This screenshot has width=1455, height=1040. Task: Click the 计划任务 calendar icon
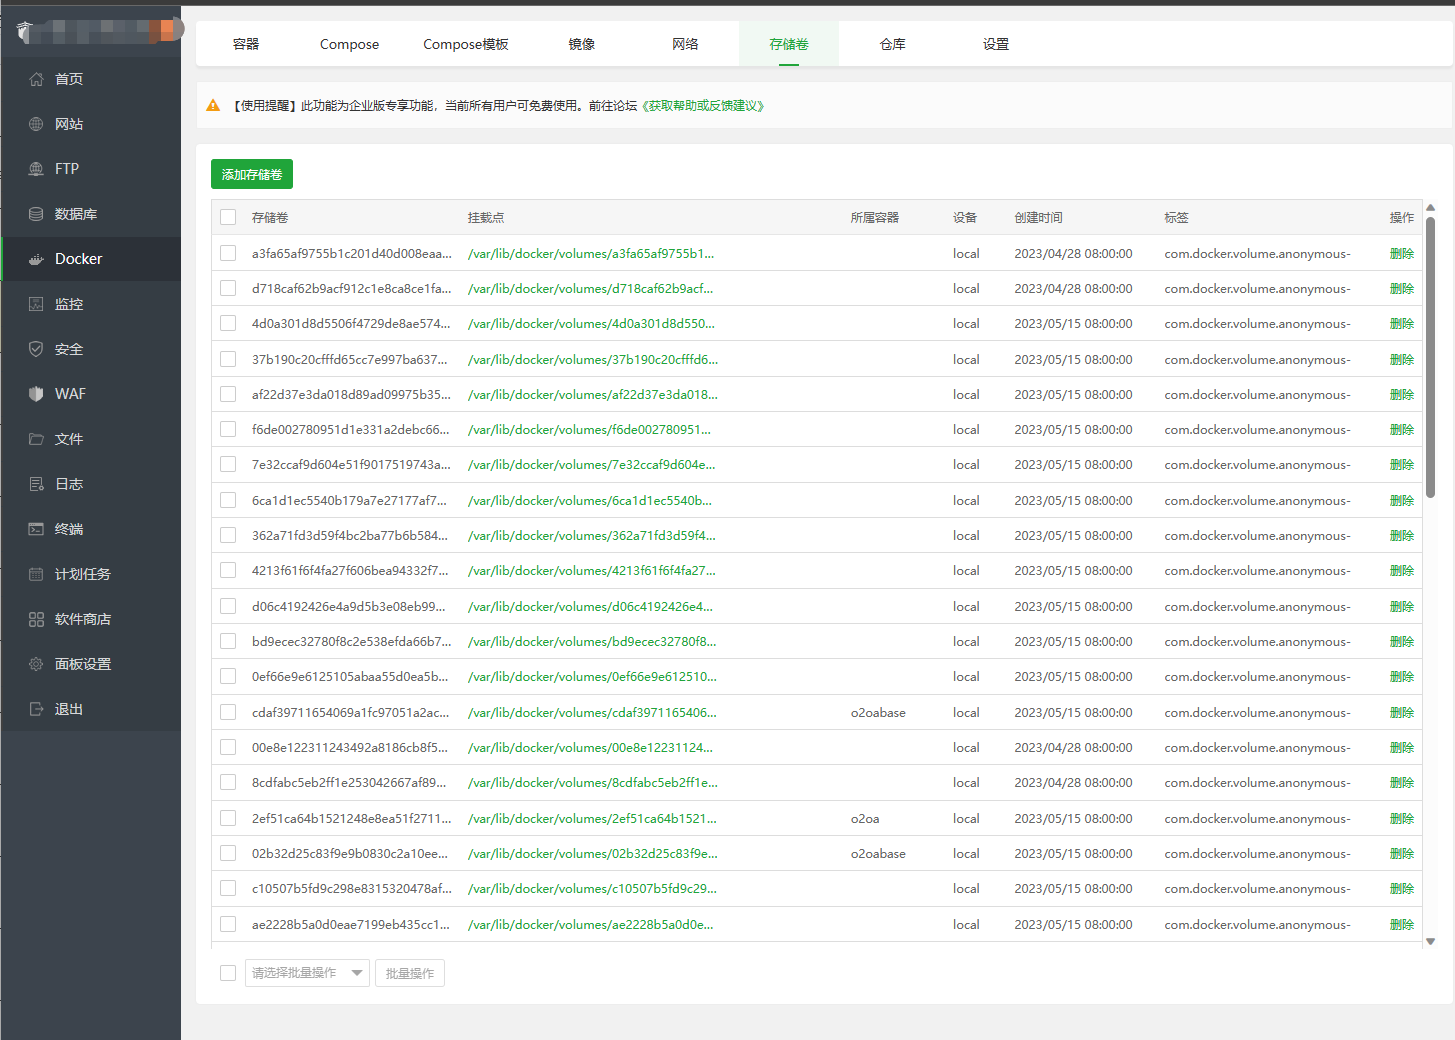(36, 574)
